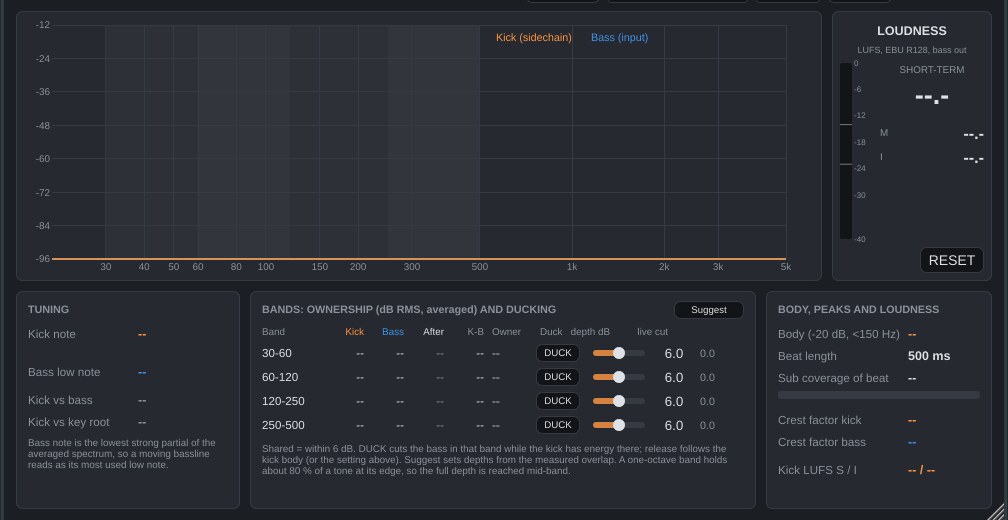Click the 250-500 live cut value 0.0

[x=707, y=426]
